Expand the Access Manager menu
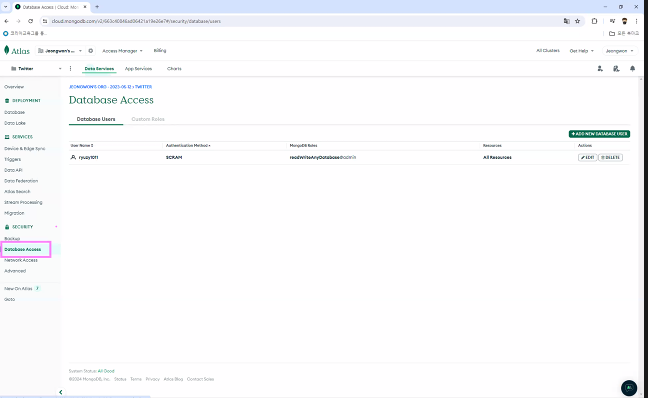This screenshot has width=648, height=398. pyautogui.click(x=122, y=51)
